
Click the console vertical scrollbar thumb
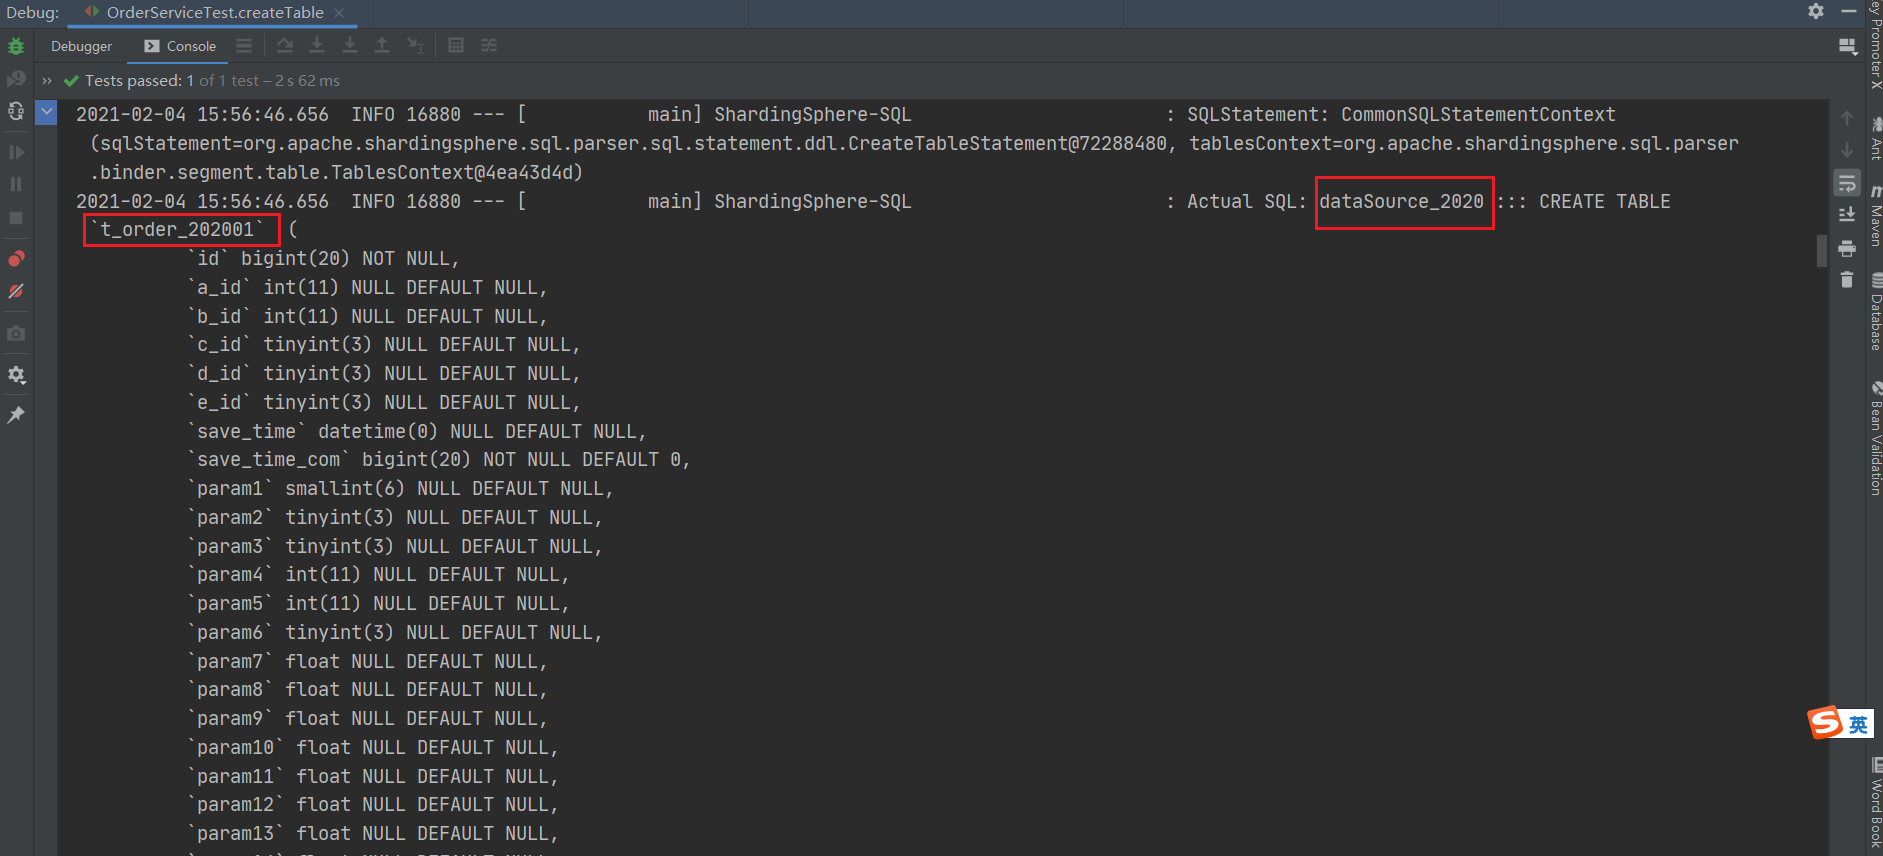pyautogui.click(x=1822, y=251)
